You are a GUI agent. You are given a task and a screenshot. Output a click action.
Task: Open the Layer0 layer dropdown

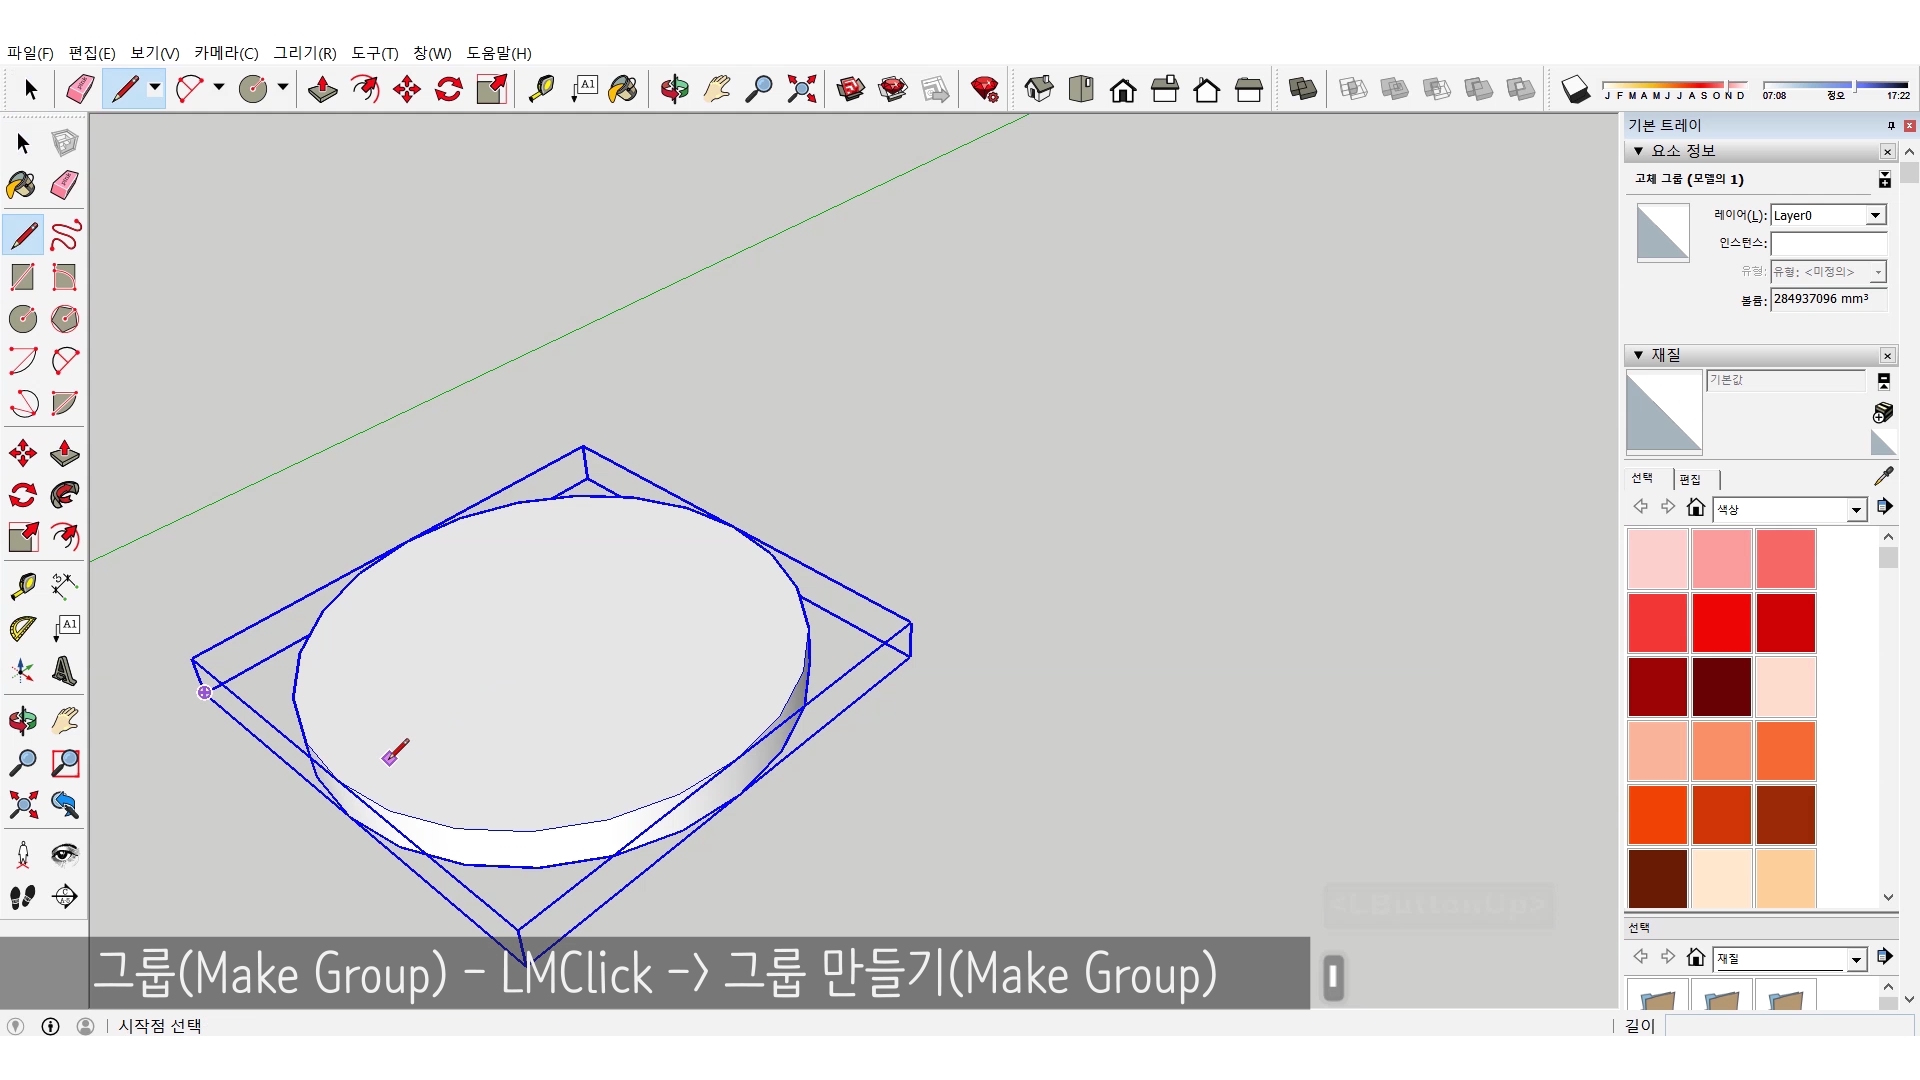tap(1875, 216)
